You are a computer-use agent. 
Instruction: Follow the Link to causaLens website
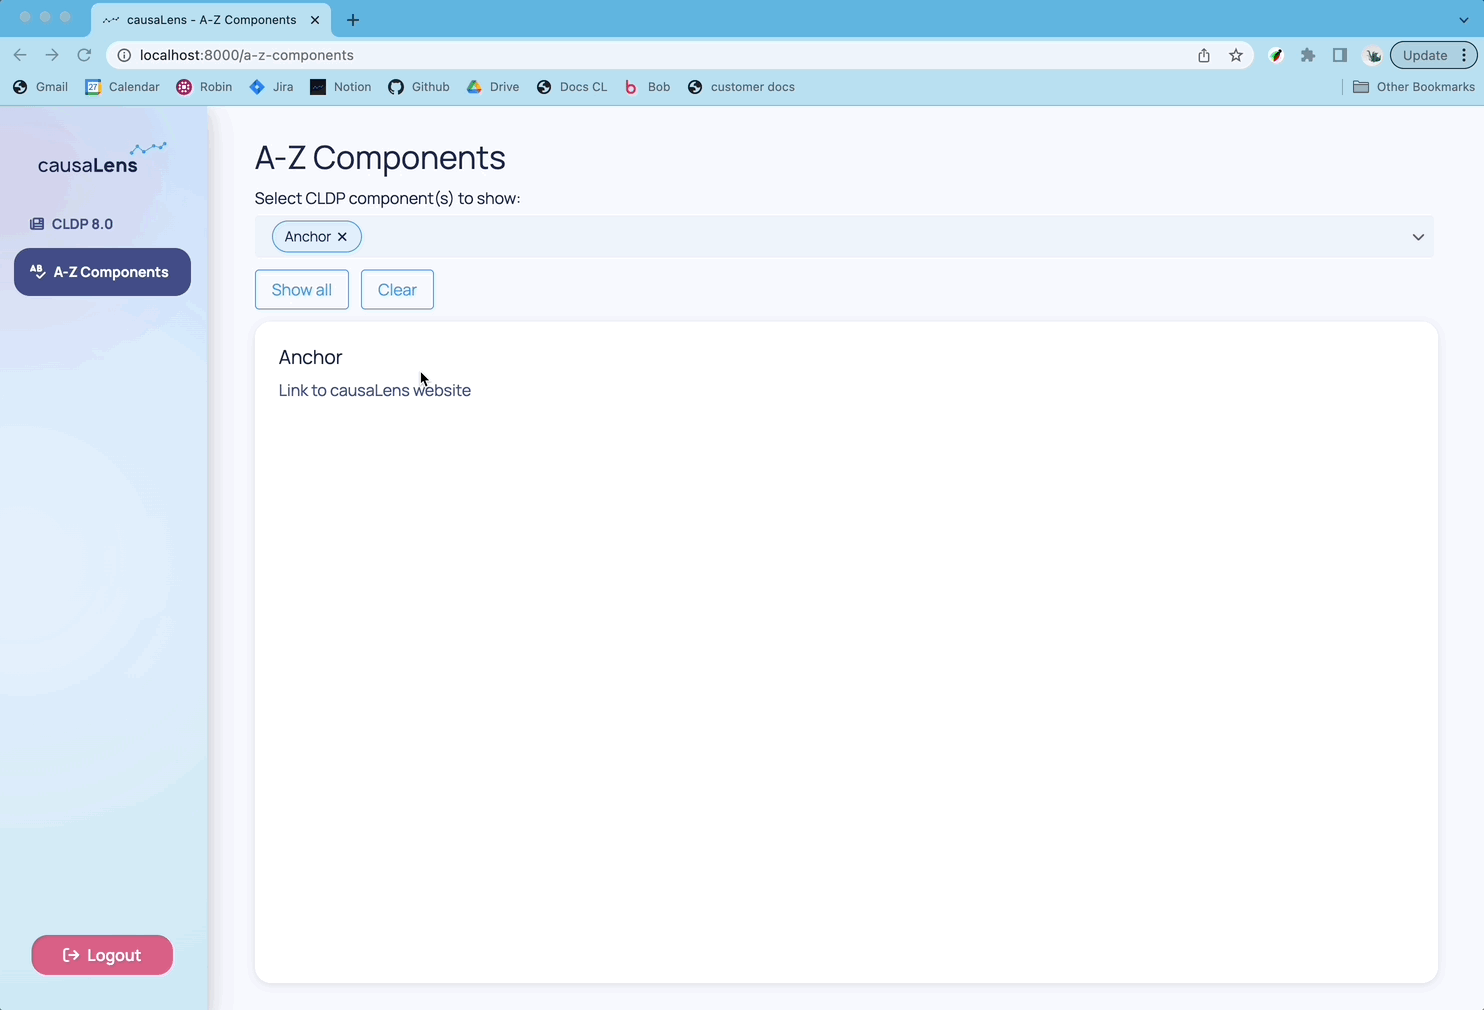375,390
